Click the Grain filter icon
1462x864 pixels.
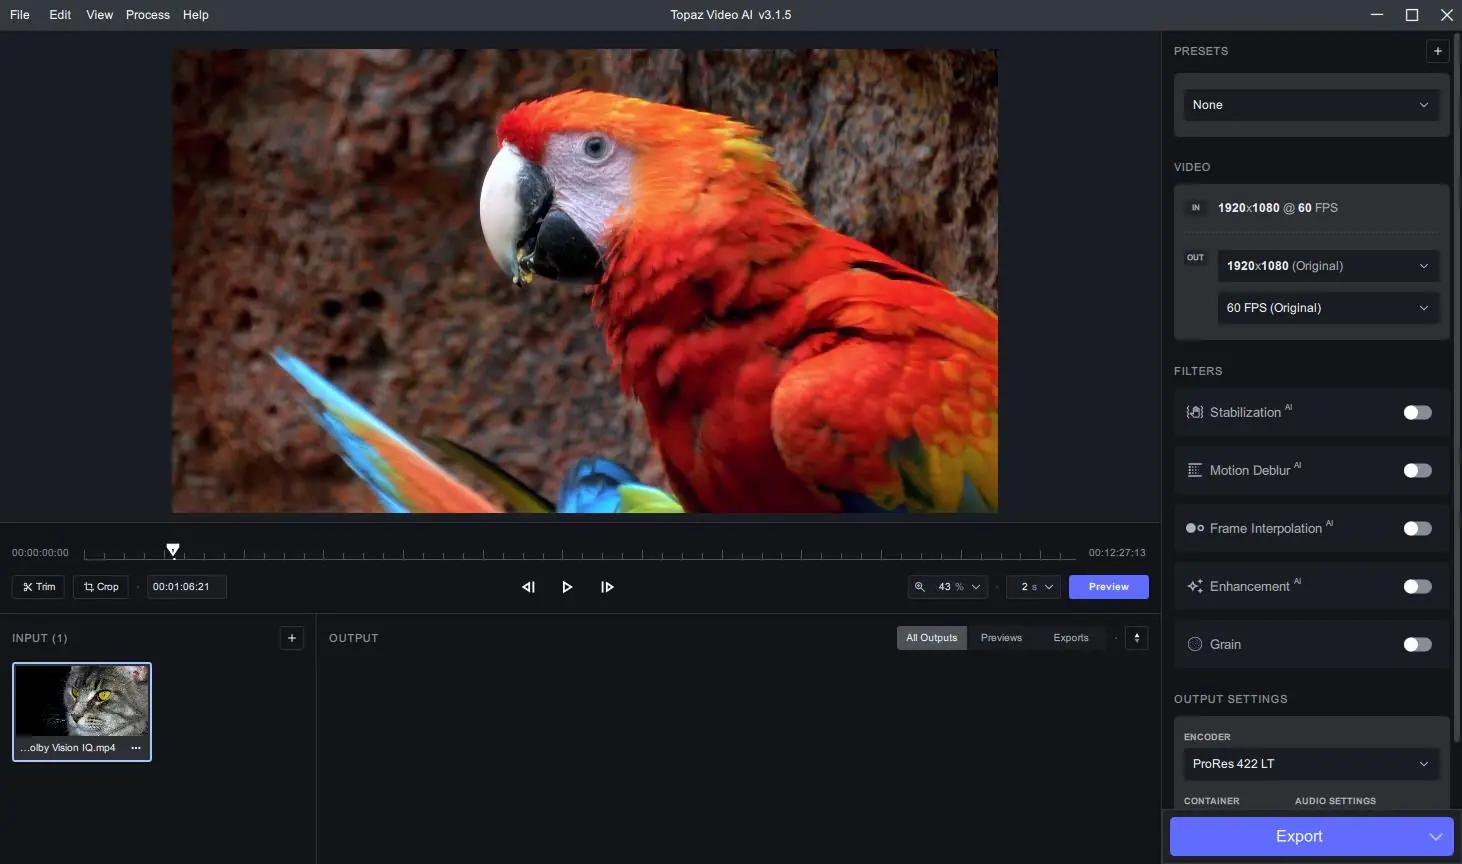click(x=1194, y=644)
